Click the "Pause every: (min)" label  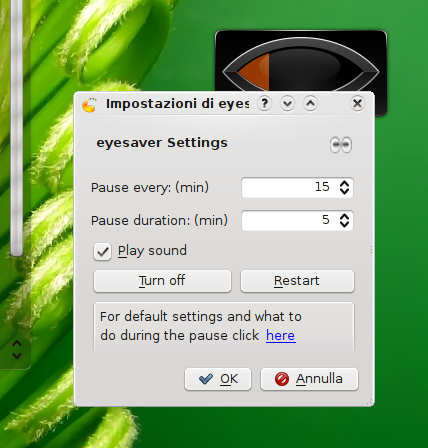150,188
